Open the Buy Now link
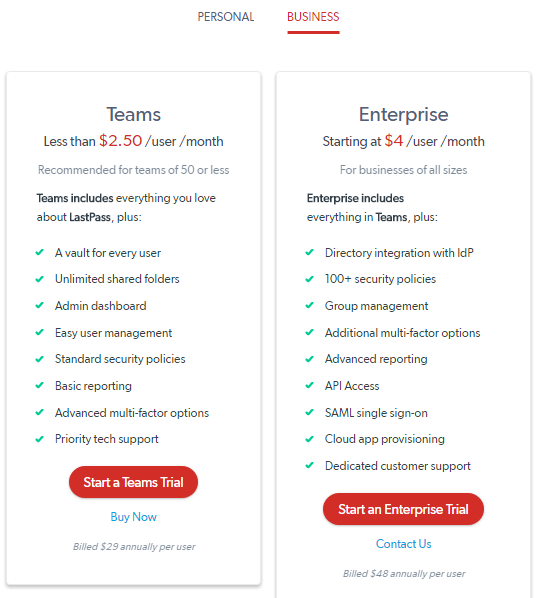 [x=133, y=517]
